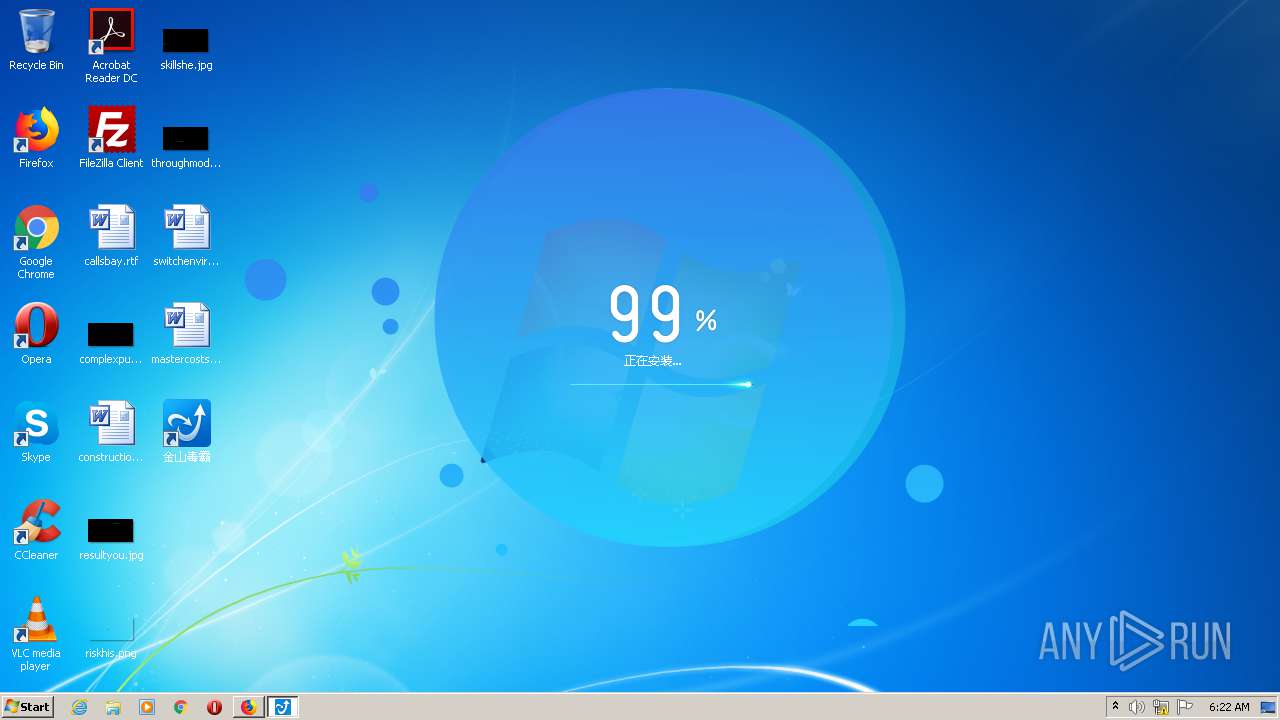Select the callsbay.rtf document
This screenshot has width=1280, height=720.
coord(111,236)
